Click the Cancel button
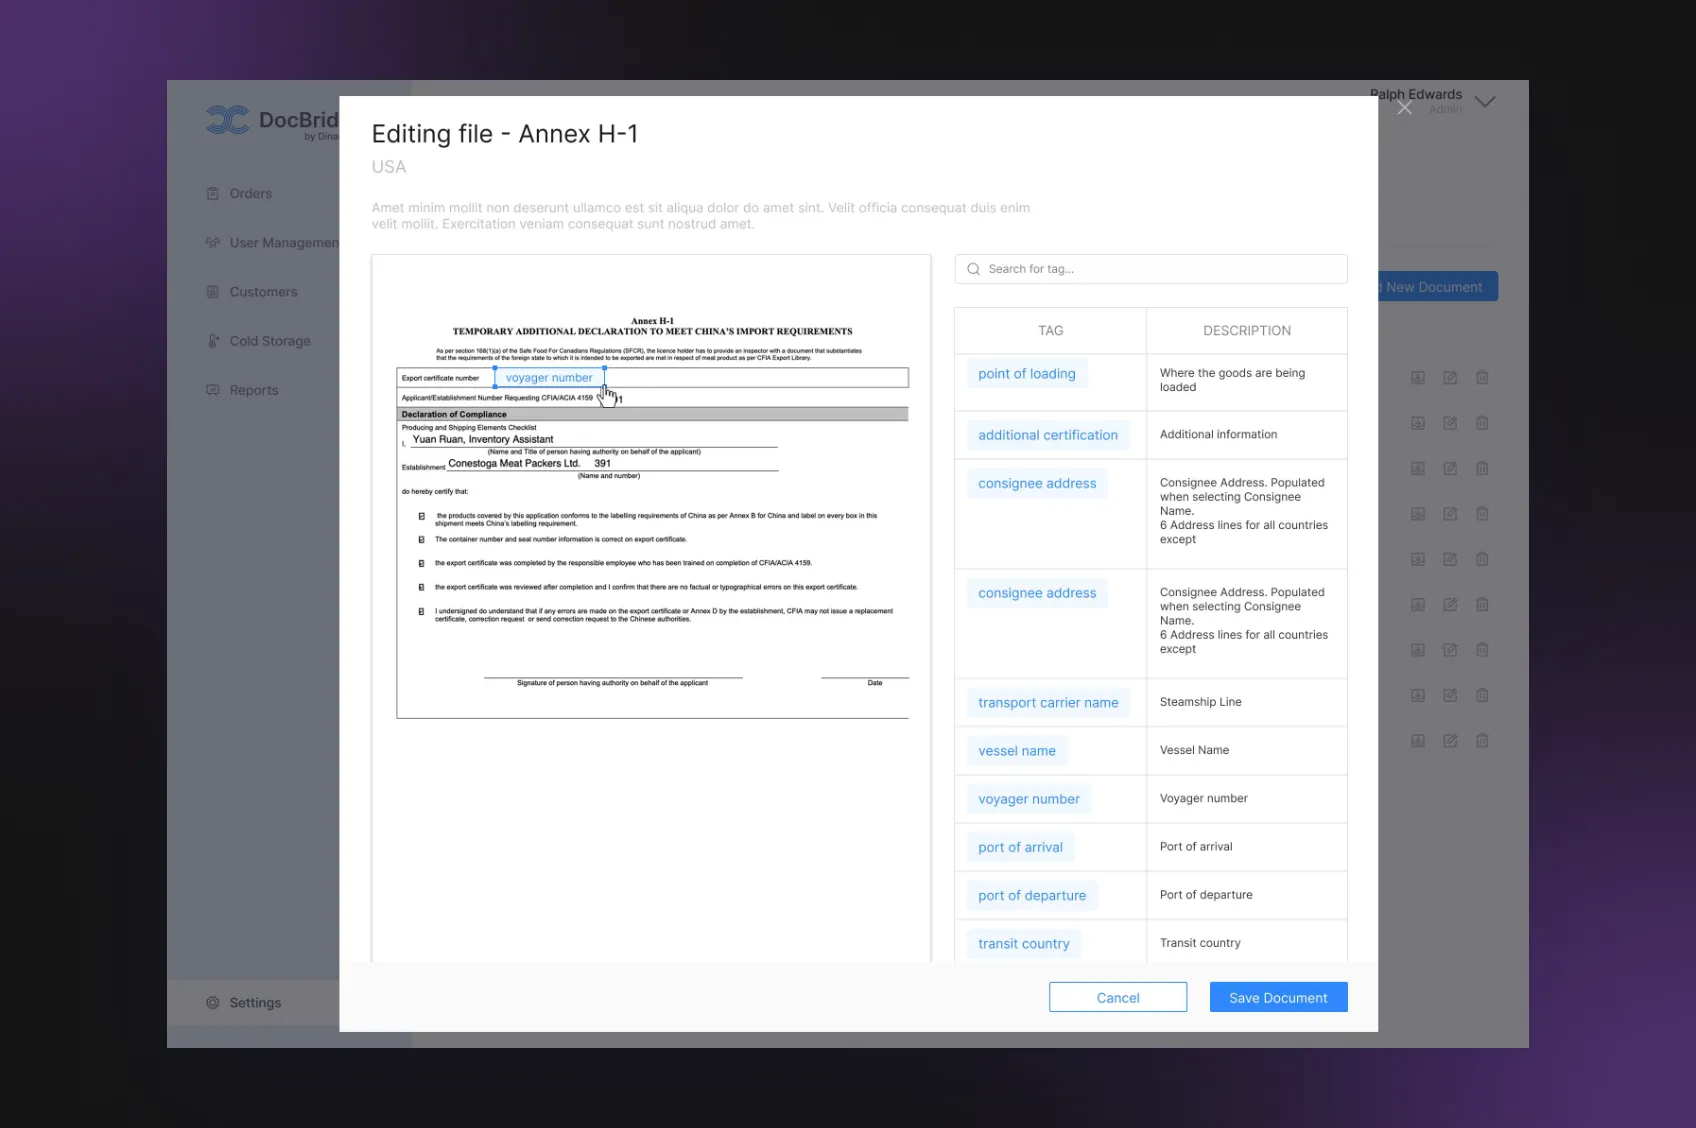Viewport: 1696px width, 1128px height. 1117,998
